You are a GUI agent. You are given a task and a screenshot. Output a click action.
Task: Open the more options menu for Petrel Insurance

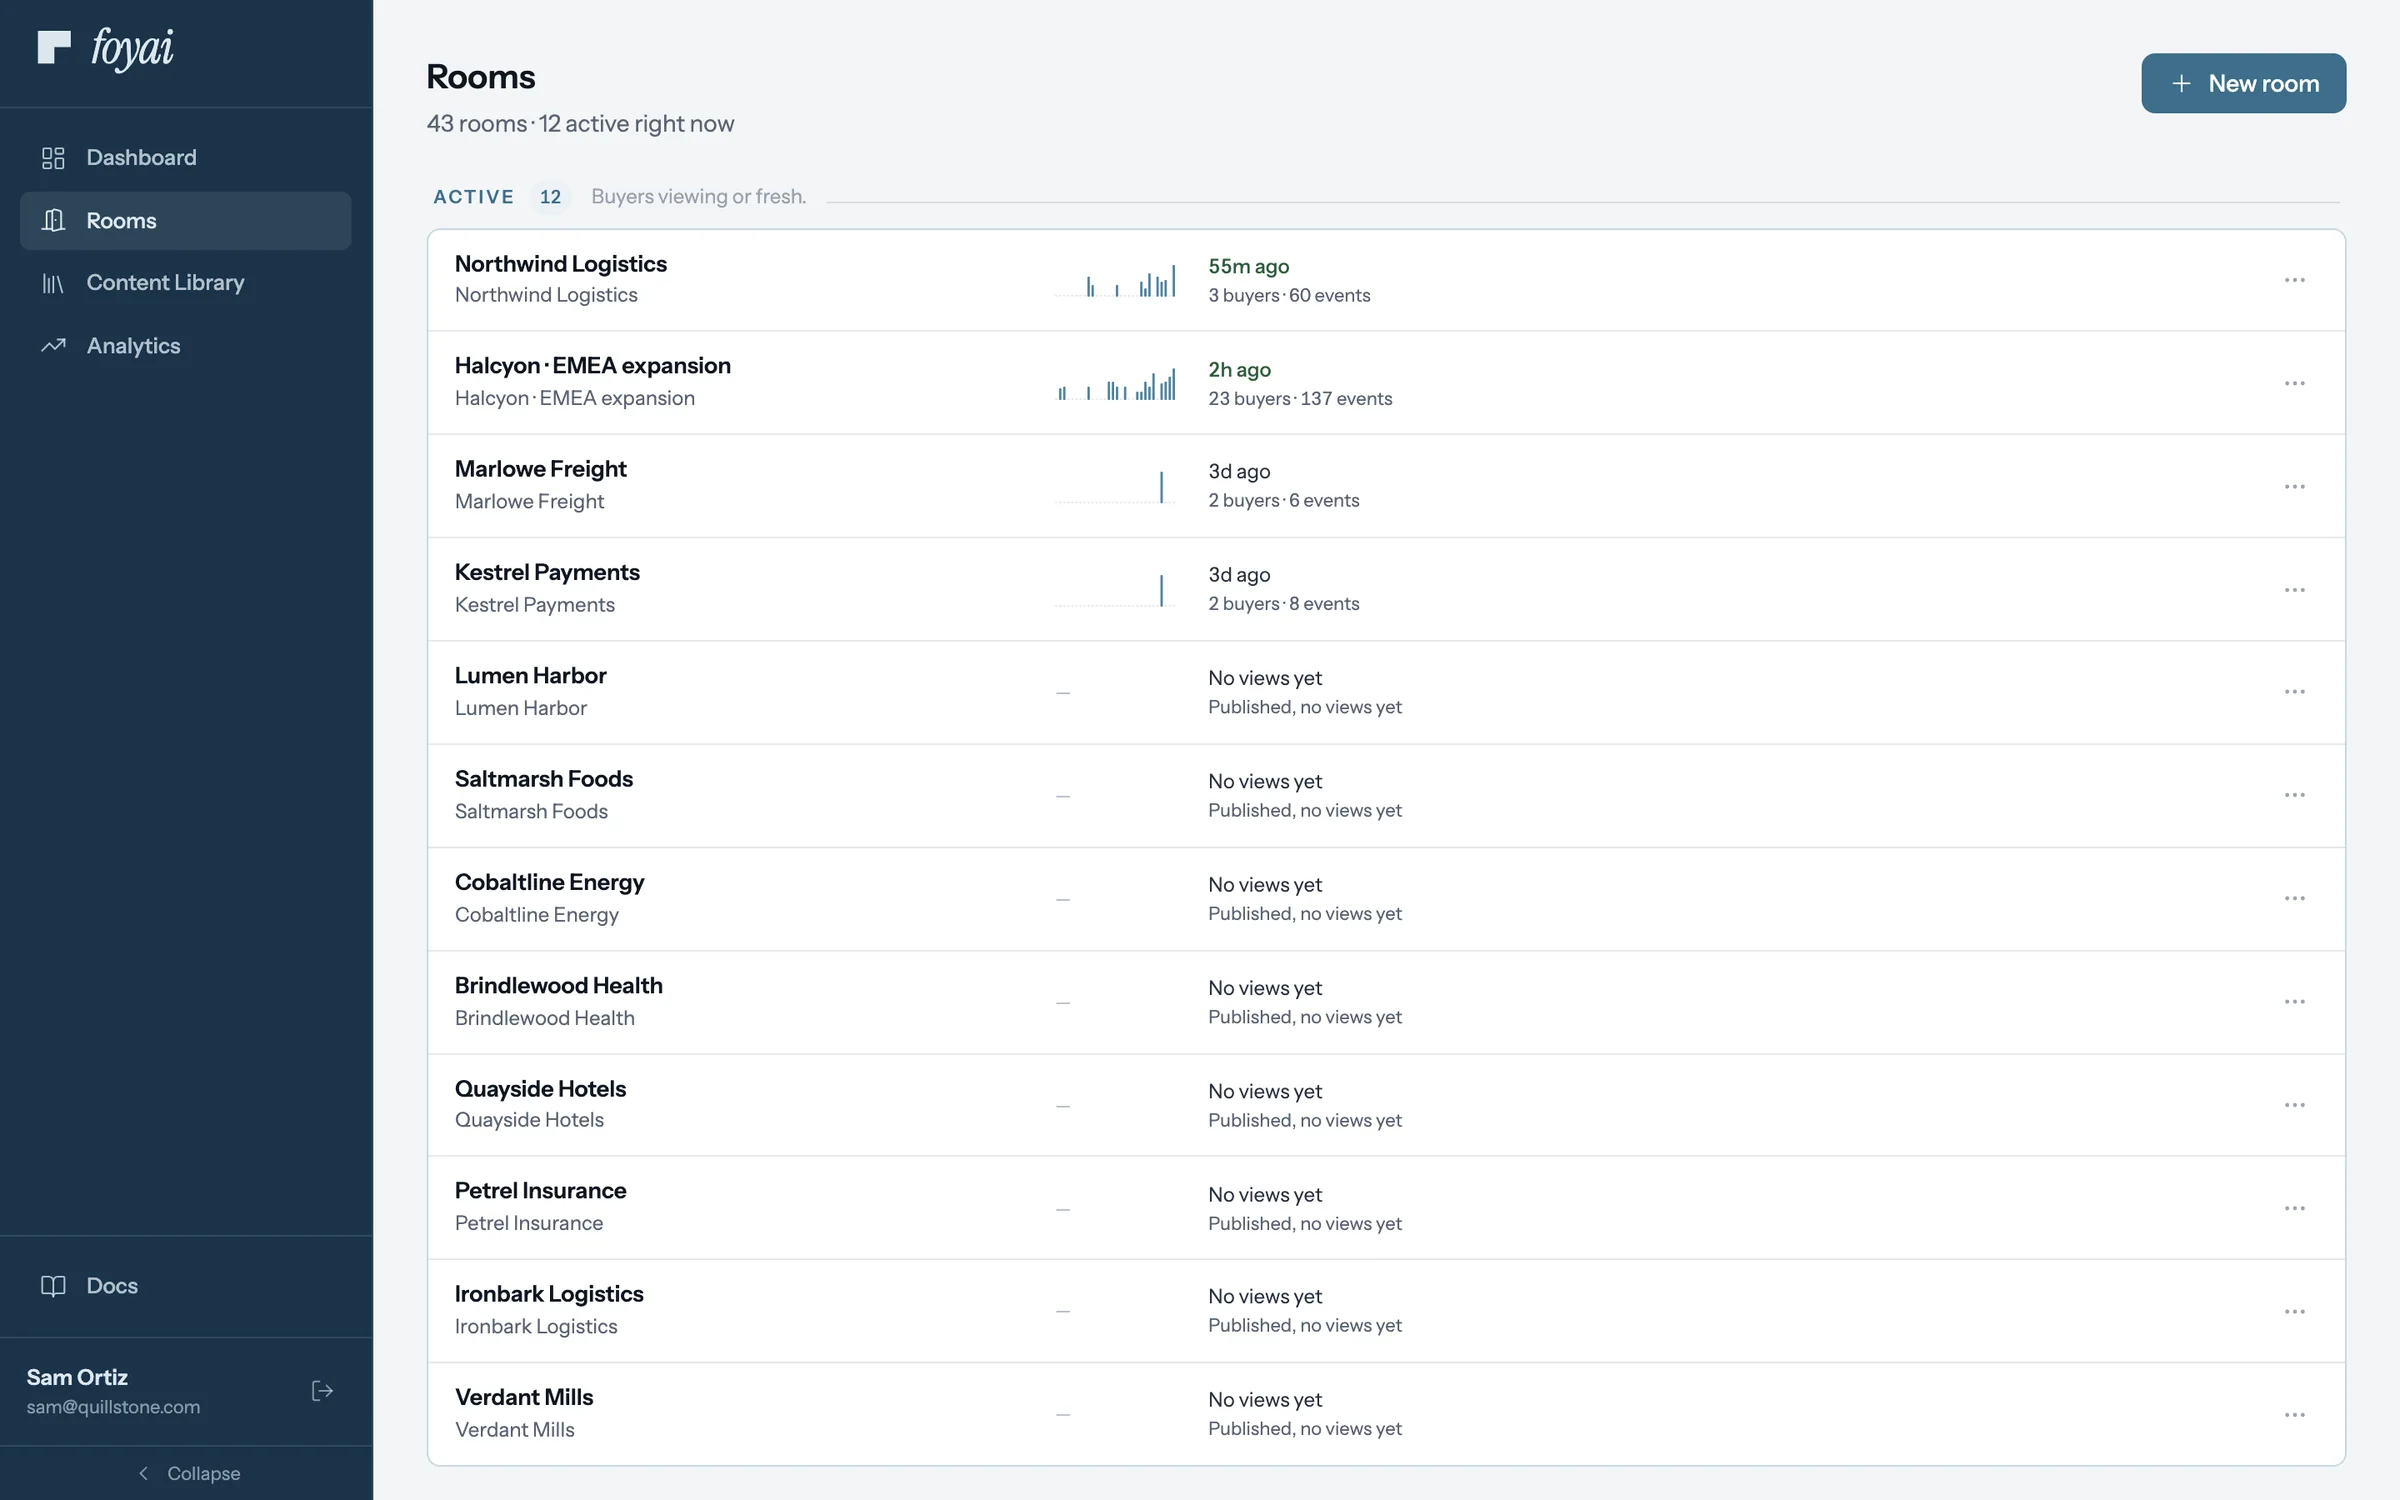(2294, 1208)
